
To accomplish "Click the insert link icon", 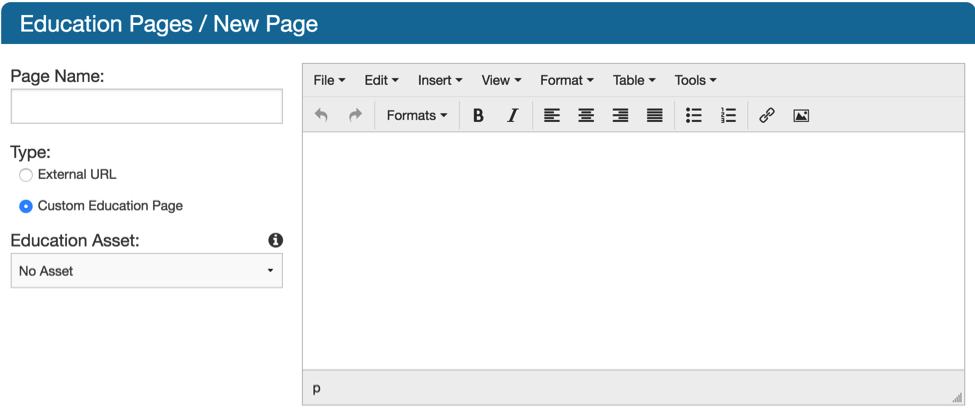I will pos(767,115).
